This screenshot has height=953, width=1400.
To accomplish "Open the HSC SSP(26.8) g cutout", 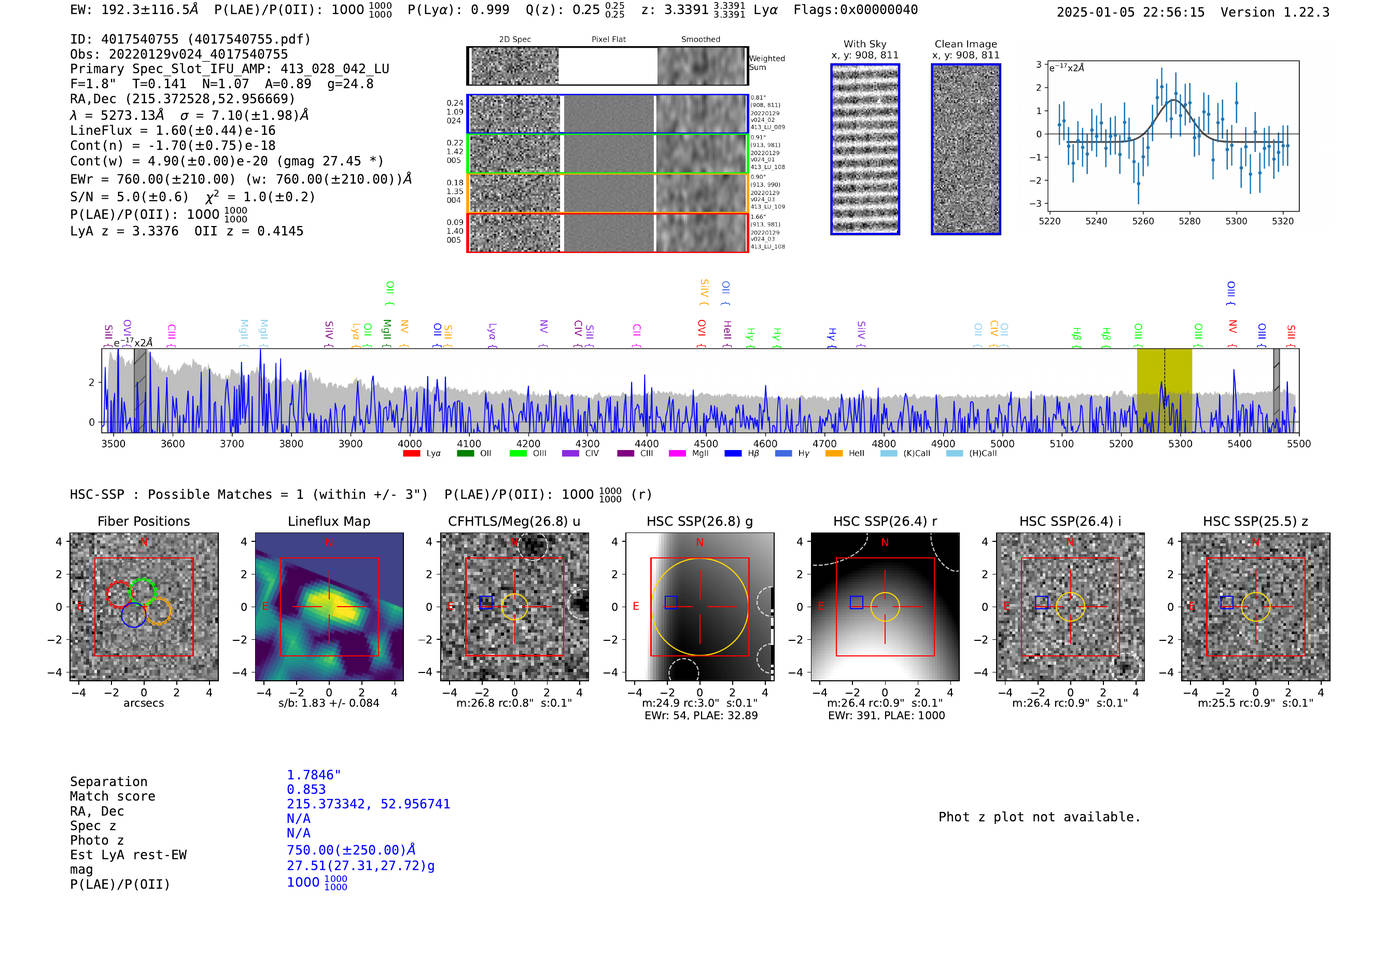I will (x=700, y=607).
